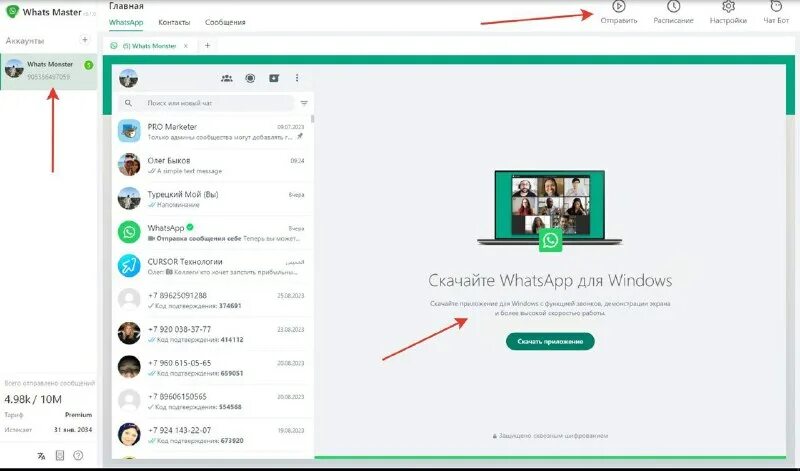Toggle the chat filter icon beside search
Screen dimensions: 800x471
[x=304, y=103]
